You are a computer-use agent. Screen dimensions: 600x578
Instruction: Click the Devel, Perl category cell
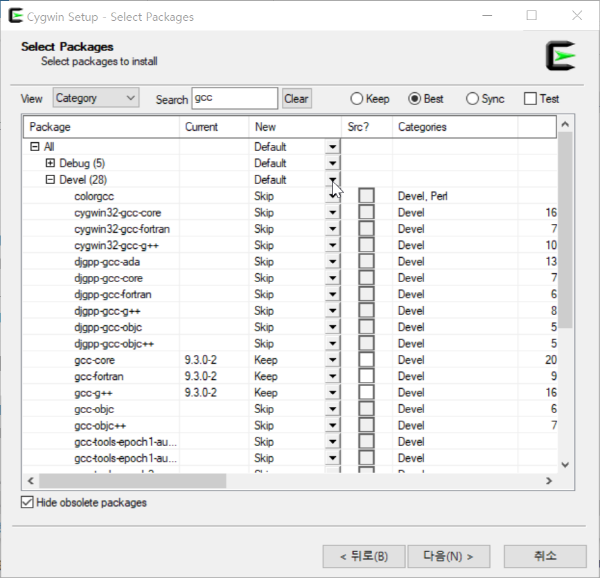pyautogui.click(x=422, y=196)
